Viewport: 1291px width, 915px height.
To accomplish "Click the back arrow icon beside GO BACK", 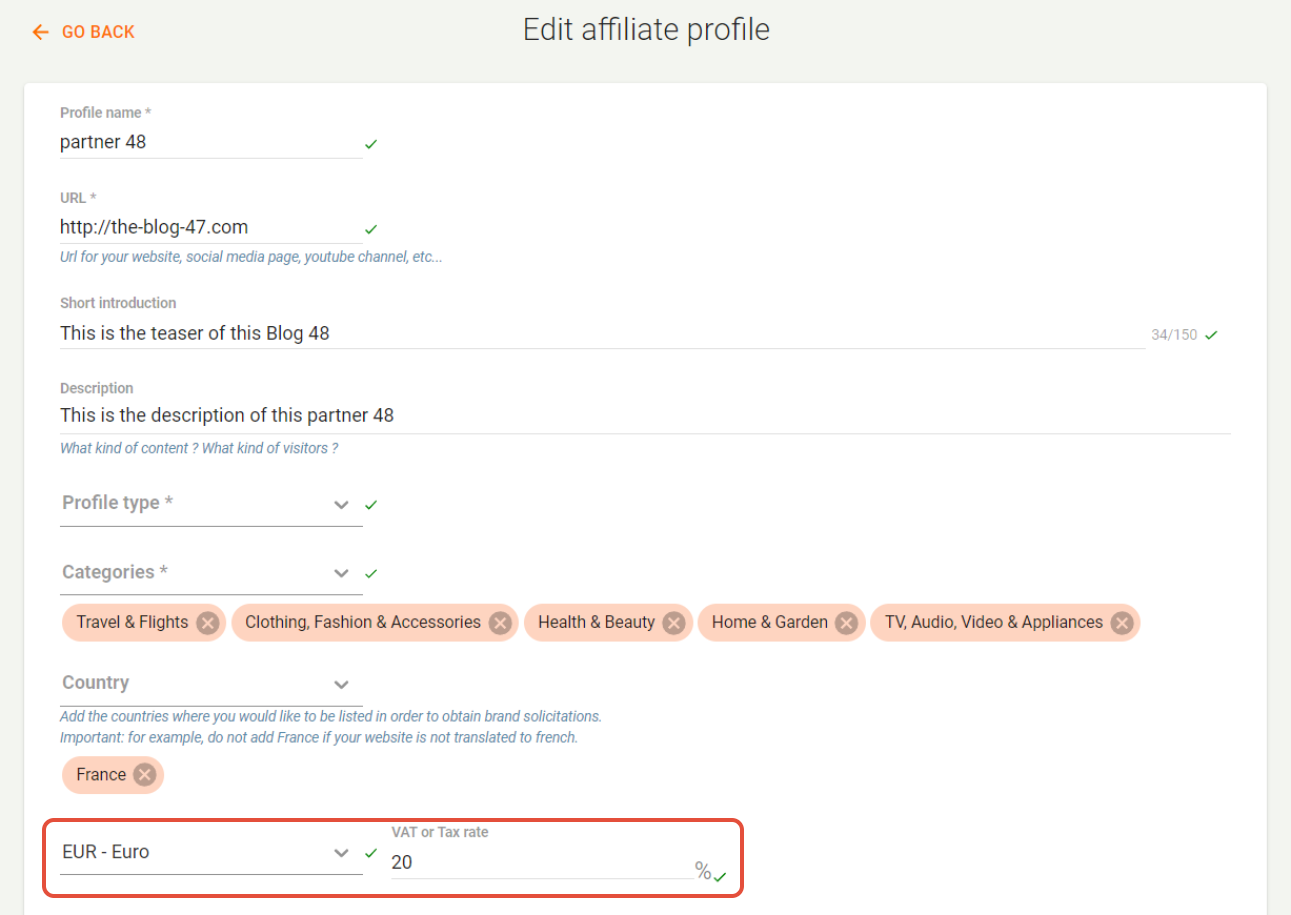I will 40,32.
